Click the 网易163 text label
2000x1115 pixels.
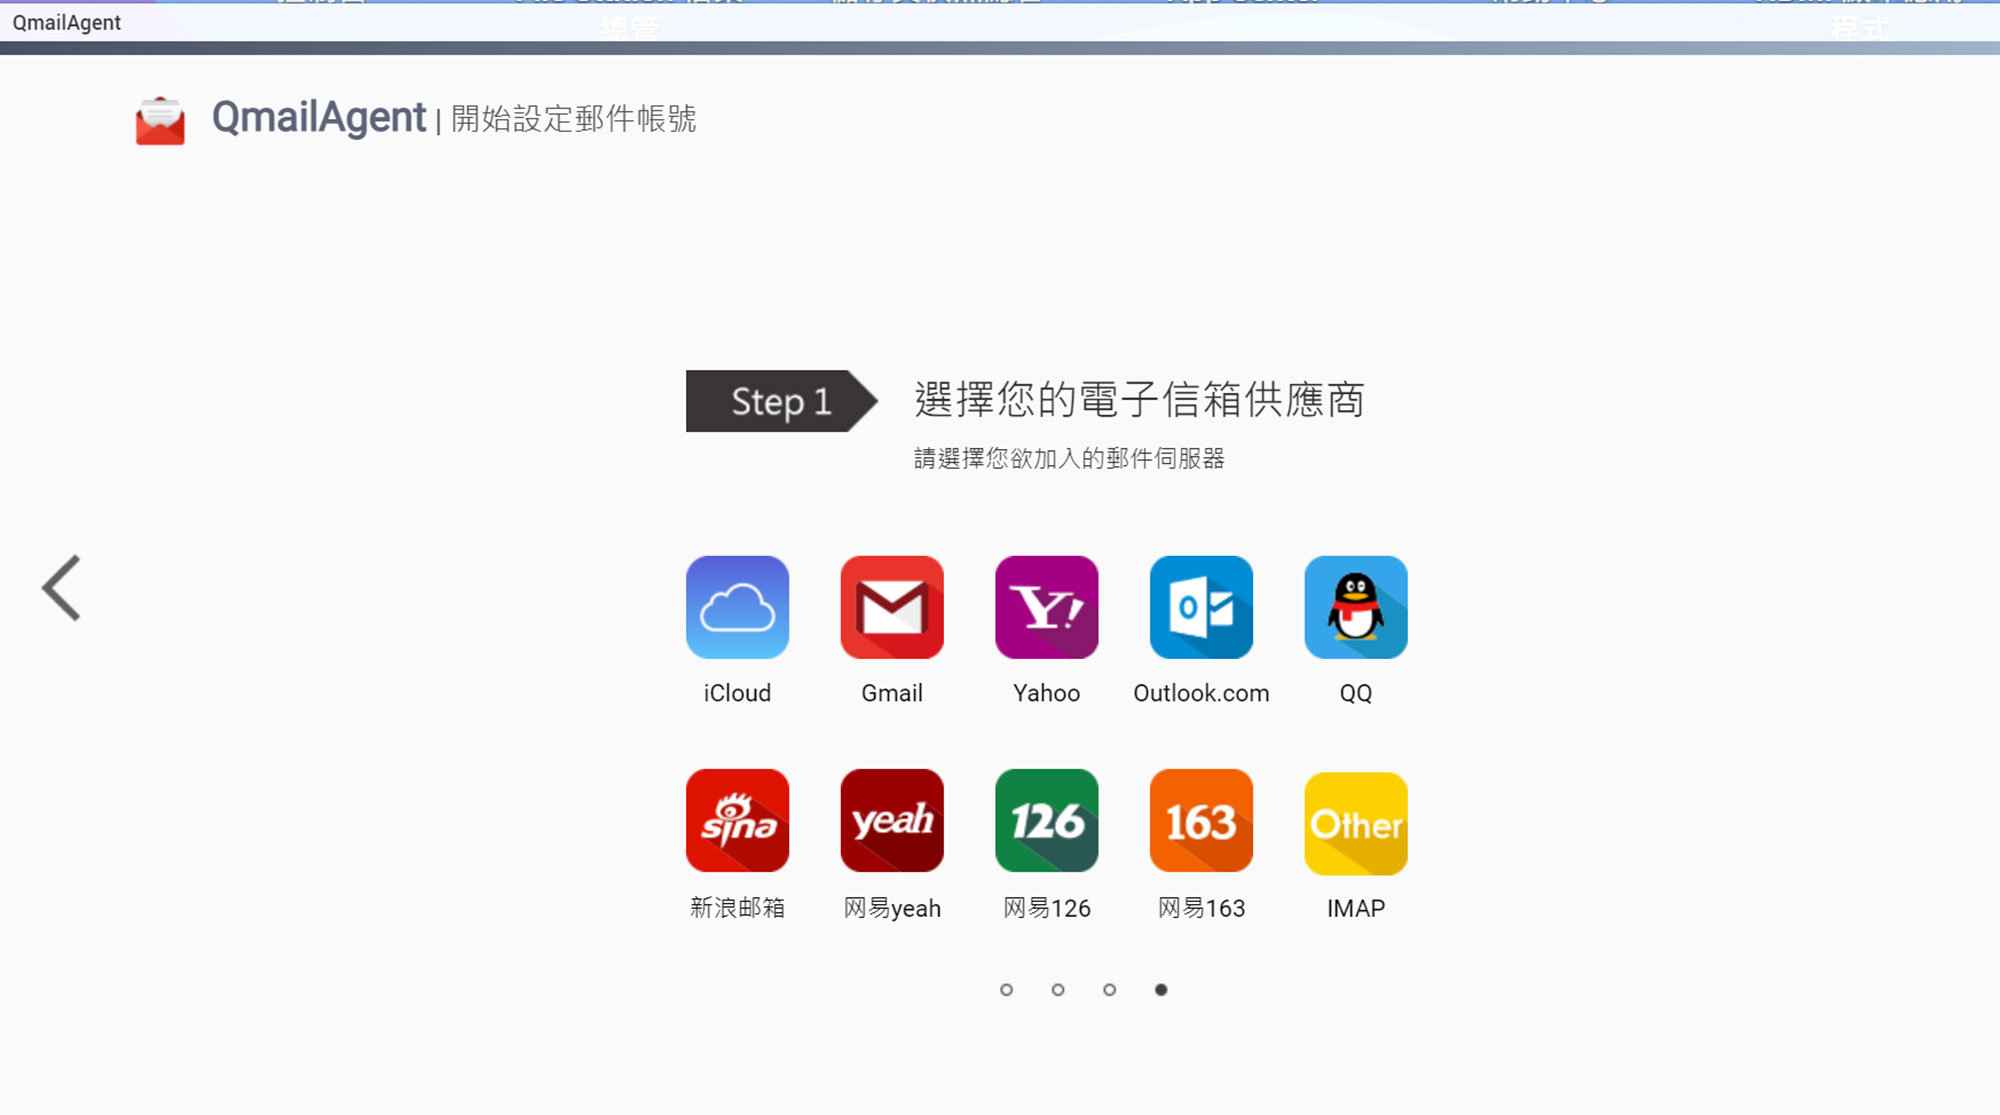(1201, 908)
